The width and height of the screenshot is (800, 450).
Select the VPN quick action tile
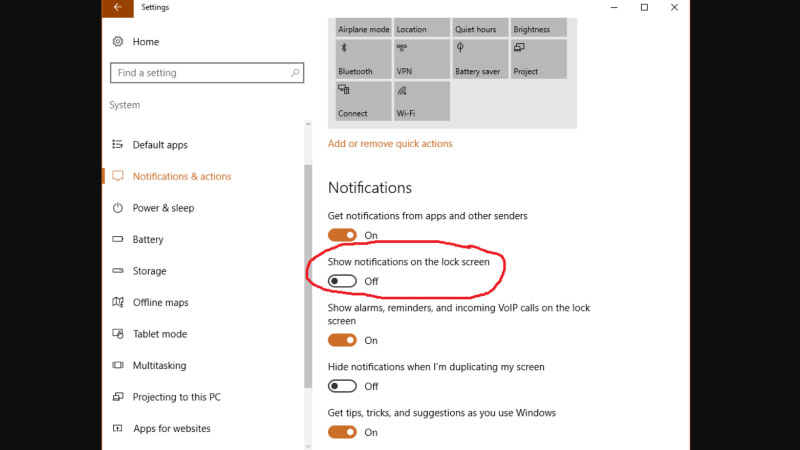point(421,60)
